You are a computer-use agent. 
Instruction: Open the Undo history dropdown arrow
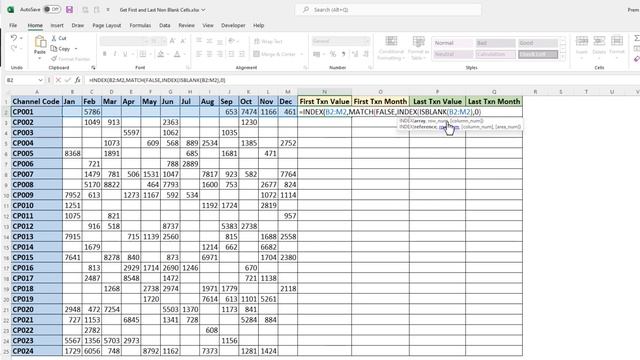pos(21,38)
